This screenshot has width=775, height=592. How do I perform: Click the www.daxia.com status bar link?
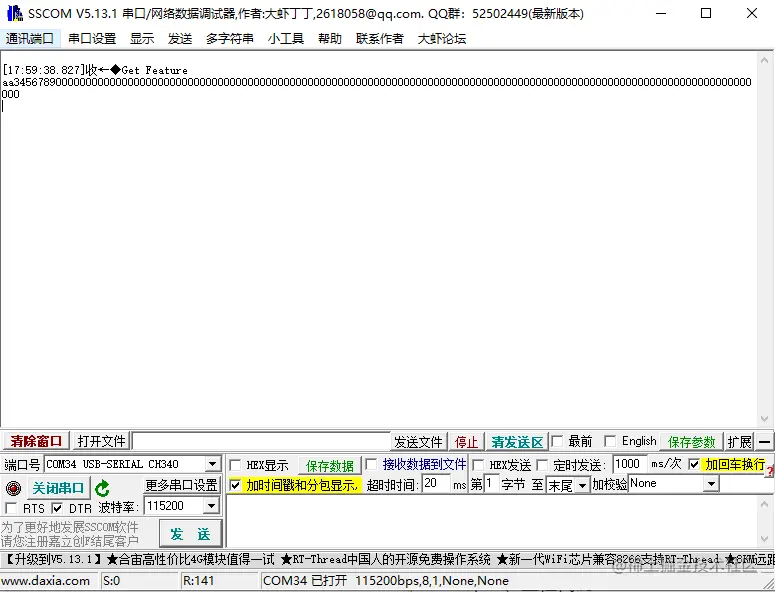[x=45, y=581]
